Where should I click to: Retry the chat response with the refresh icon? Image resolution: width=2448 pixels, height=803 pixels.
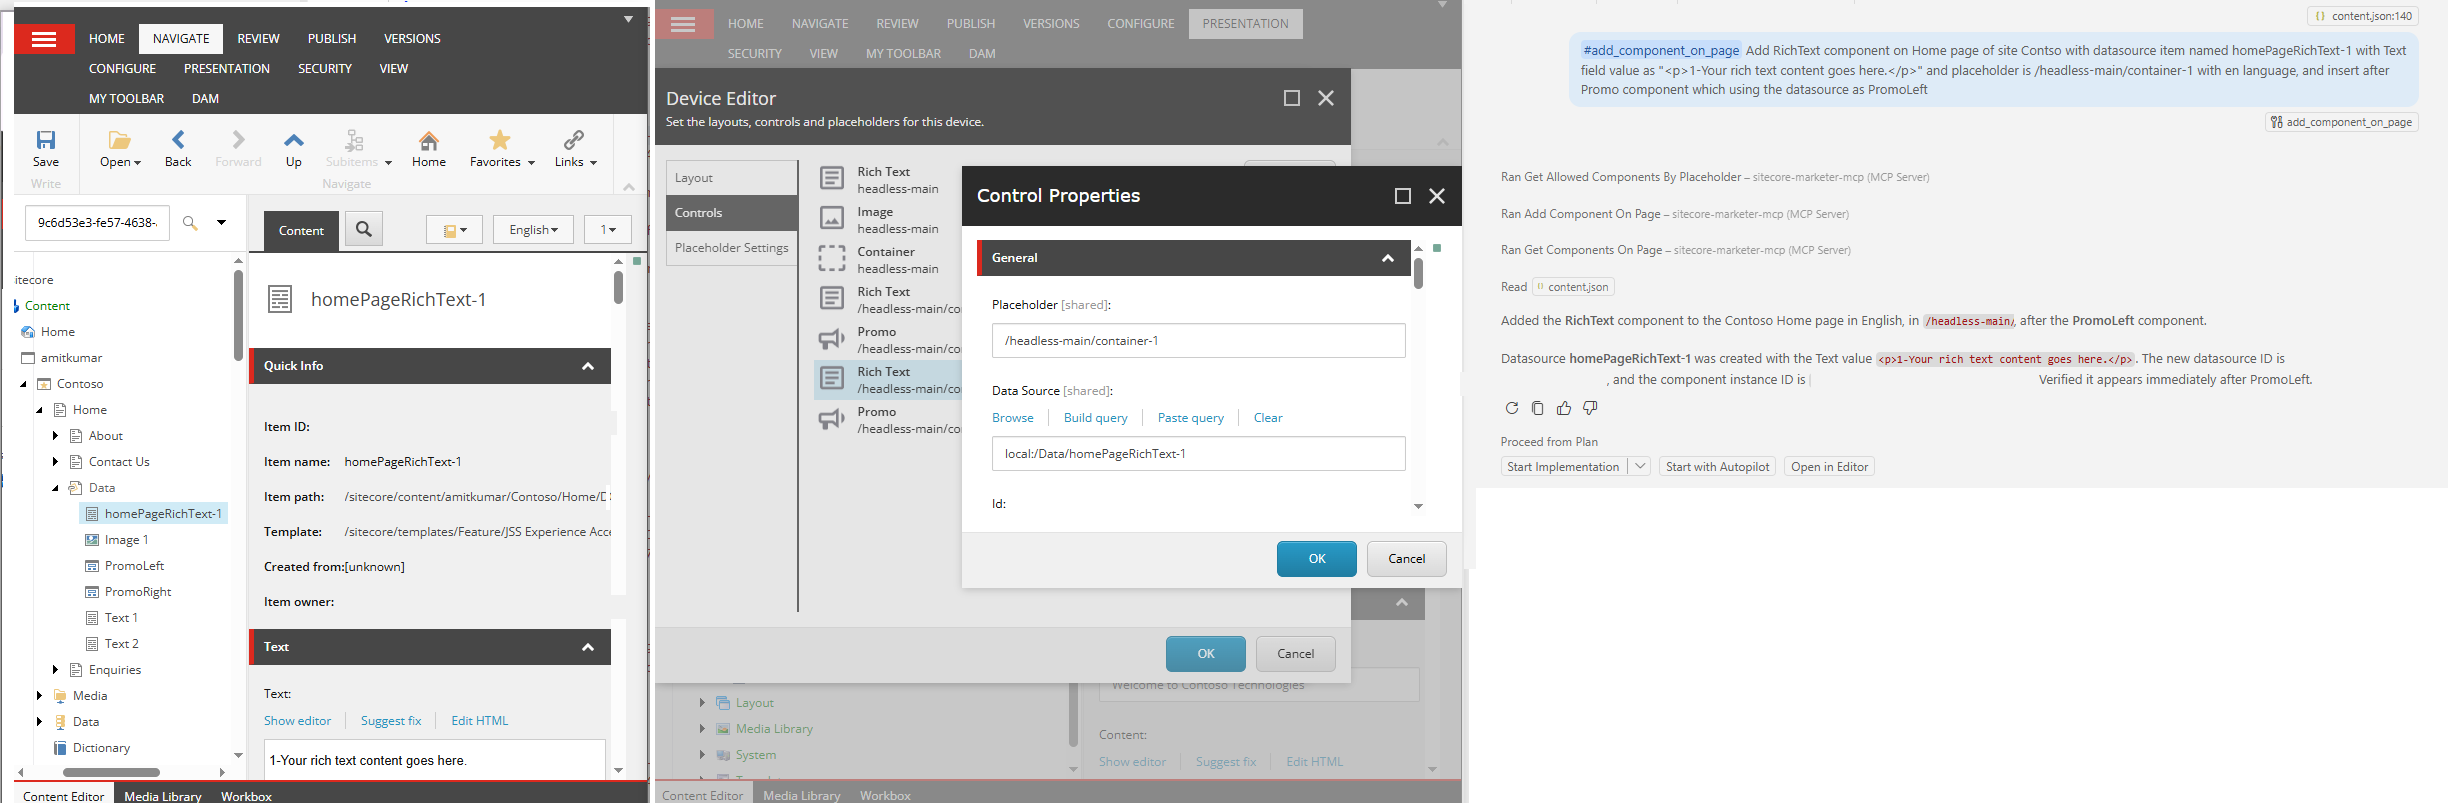click(x=1512, y=408)
